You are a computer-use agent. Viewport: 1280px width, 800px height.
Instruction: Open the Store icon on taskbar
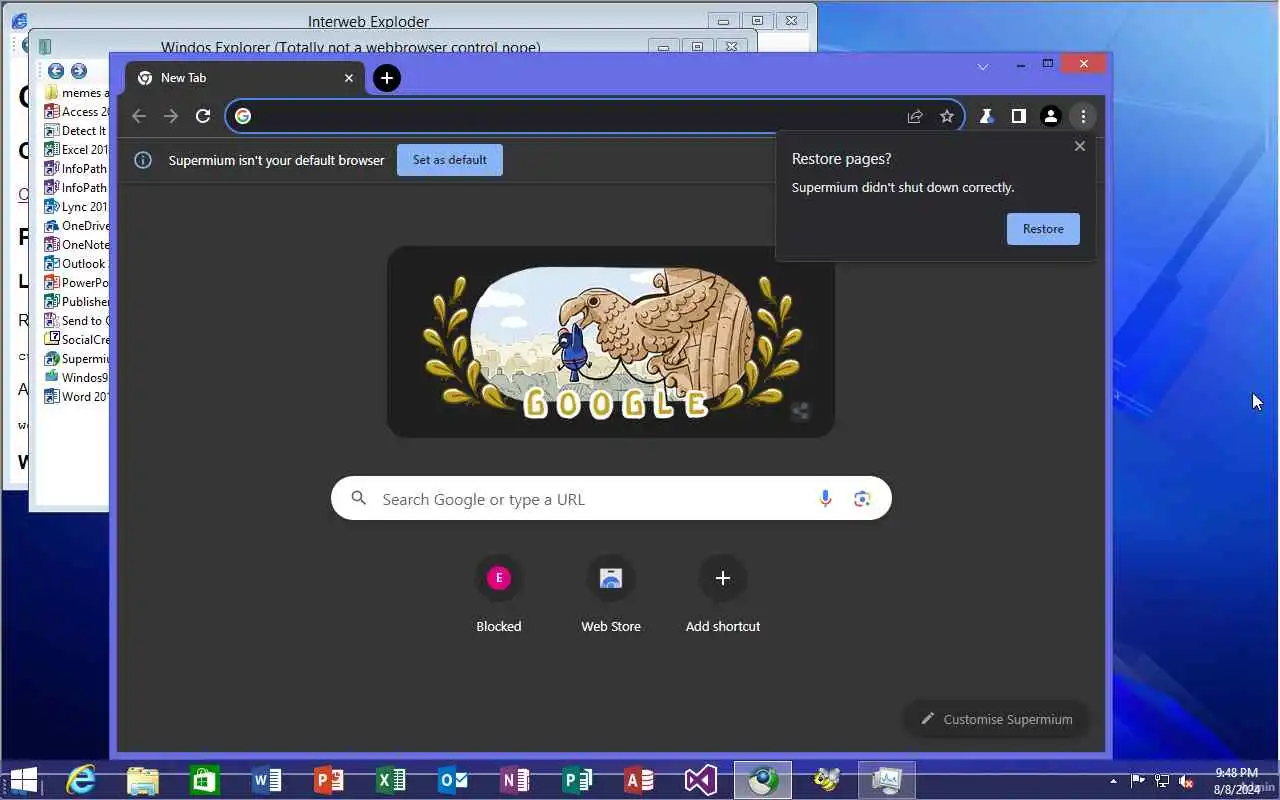click(205, 780)
